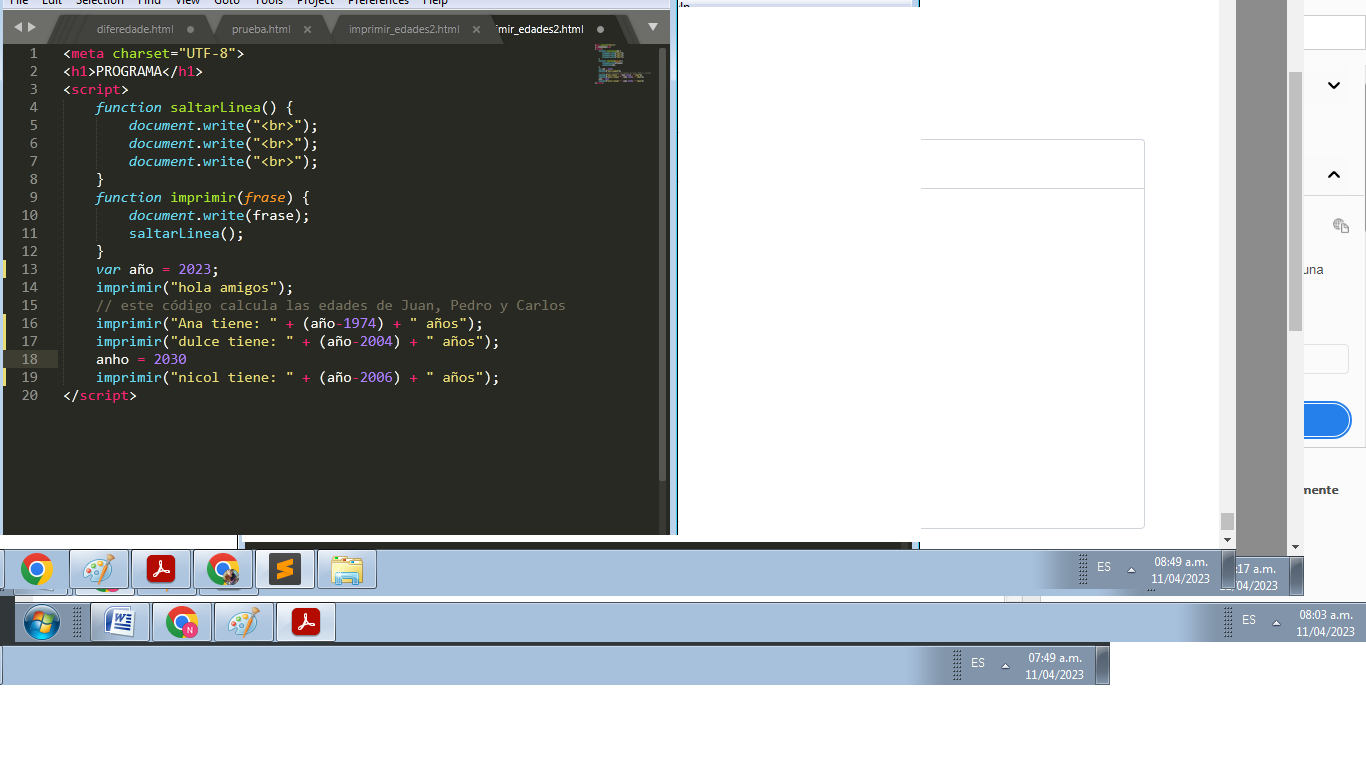Open Sublime Text from the taskbar
This screenshot has width=1366, height=768.
pos(285,570)
